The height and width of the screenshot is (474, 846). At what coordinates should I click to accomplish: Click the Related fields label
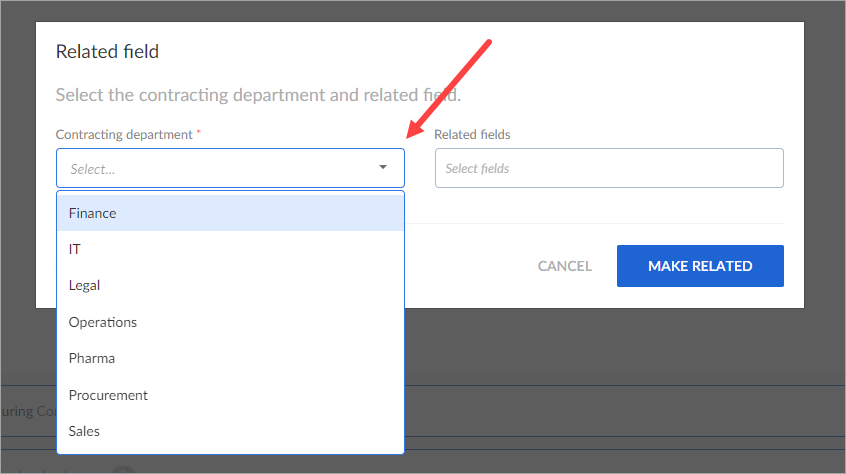pyautogui.click(x=472, y=134)
